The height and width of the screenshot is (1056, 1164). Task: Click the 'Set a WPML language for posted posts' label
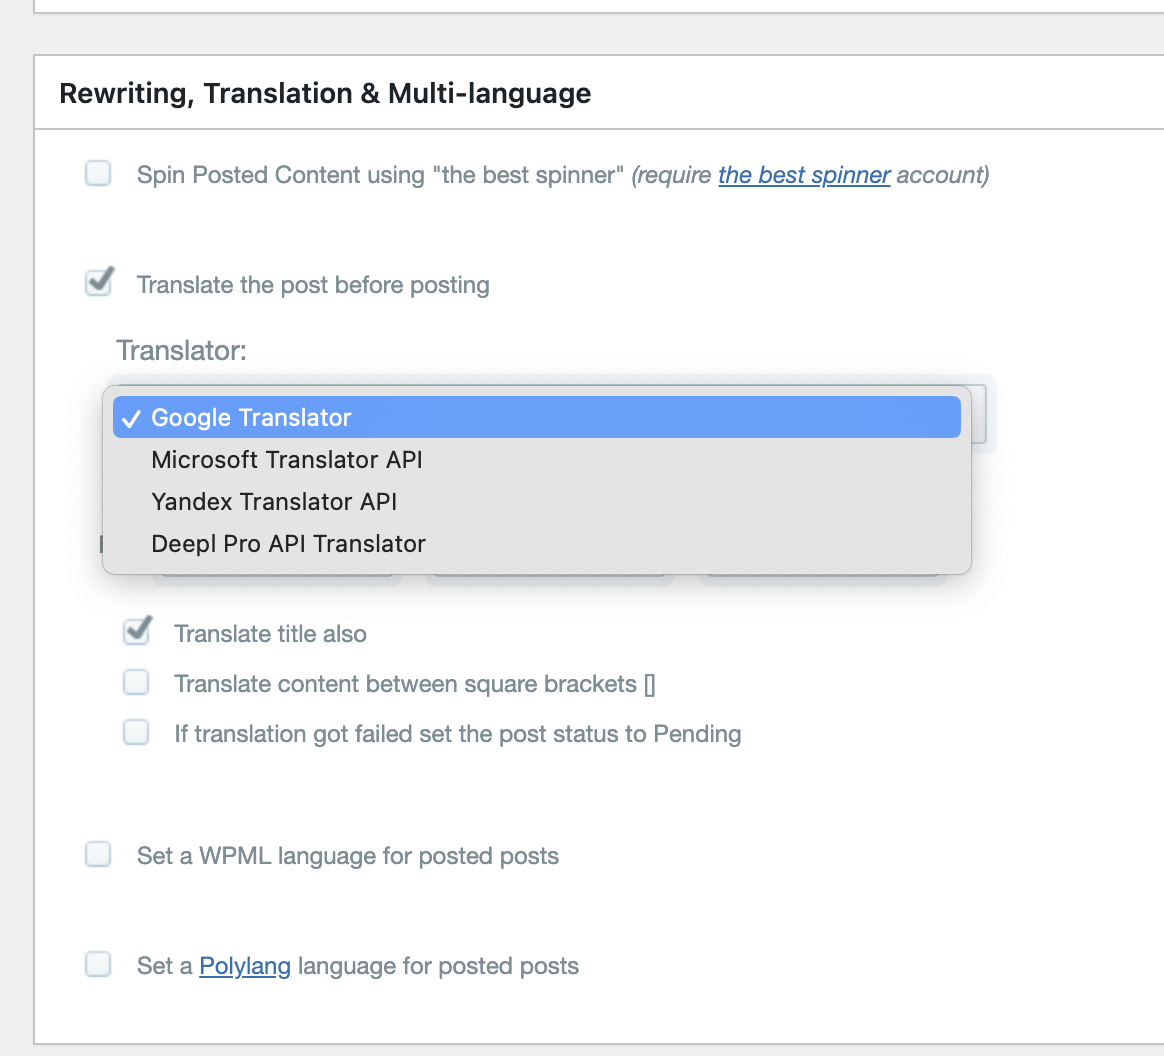pyautogui.click(x=347, y=856)
